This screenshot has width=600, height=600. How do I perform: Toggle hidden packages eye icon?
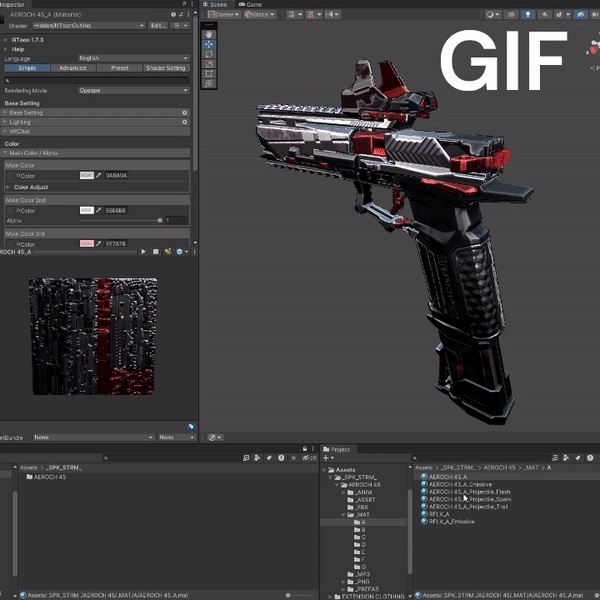tap(308, 458)
